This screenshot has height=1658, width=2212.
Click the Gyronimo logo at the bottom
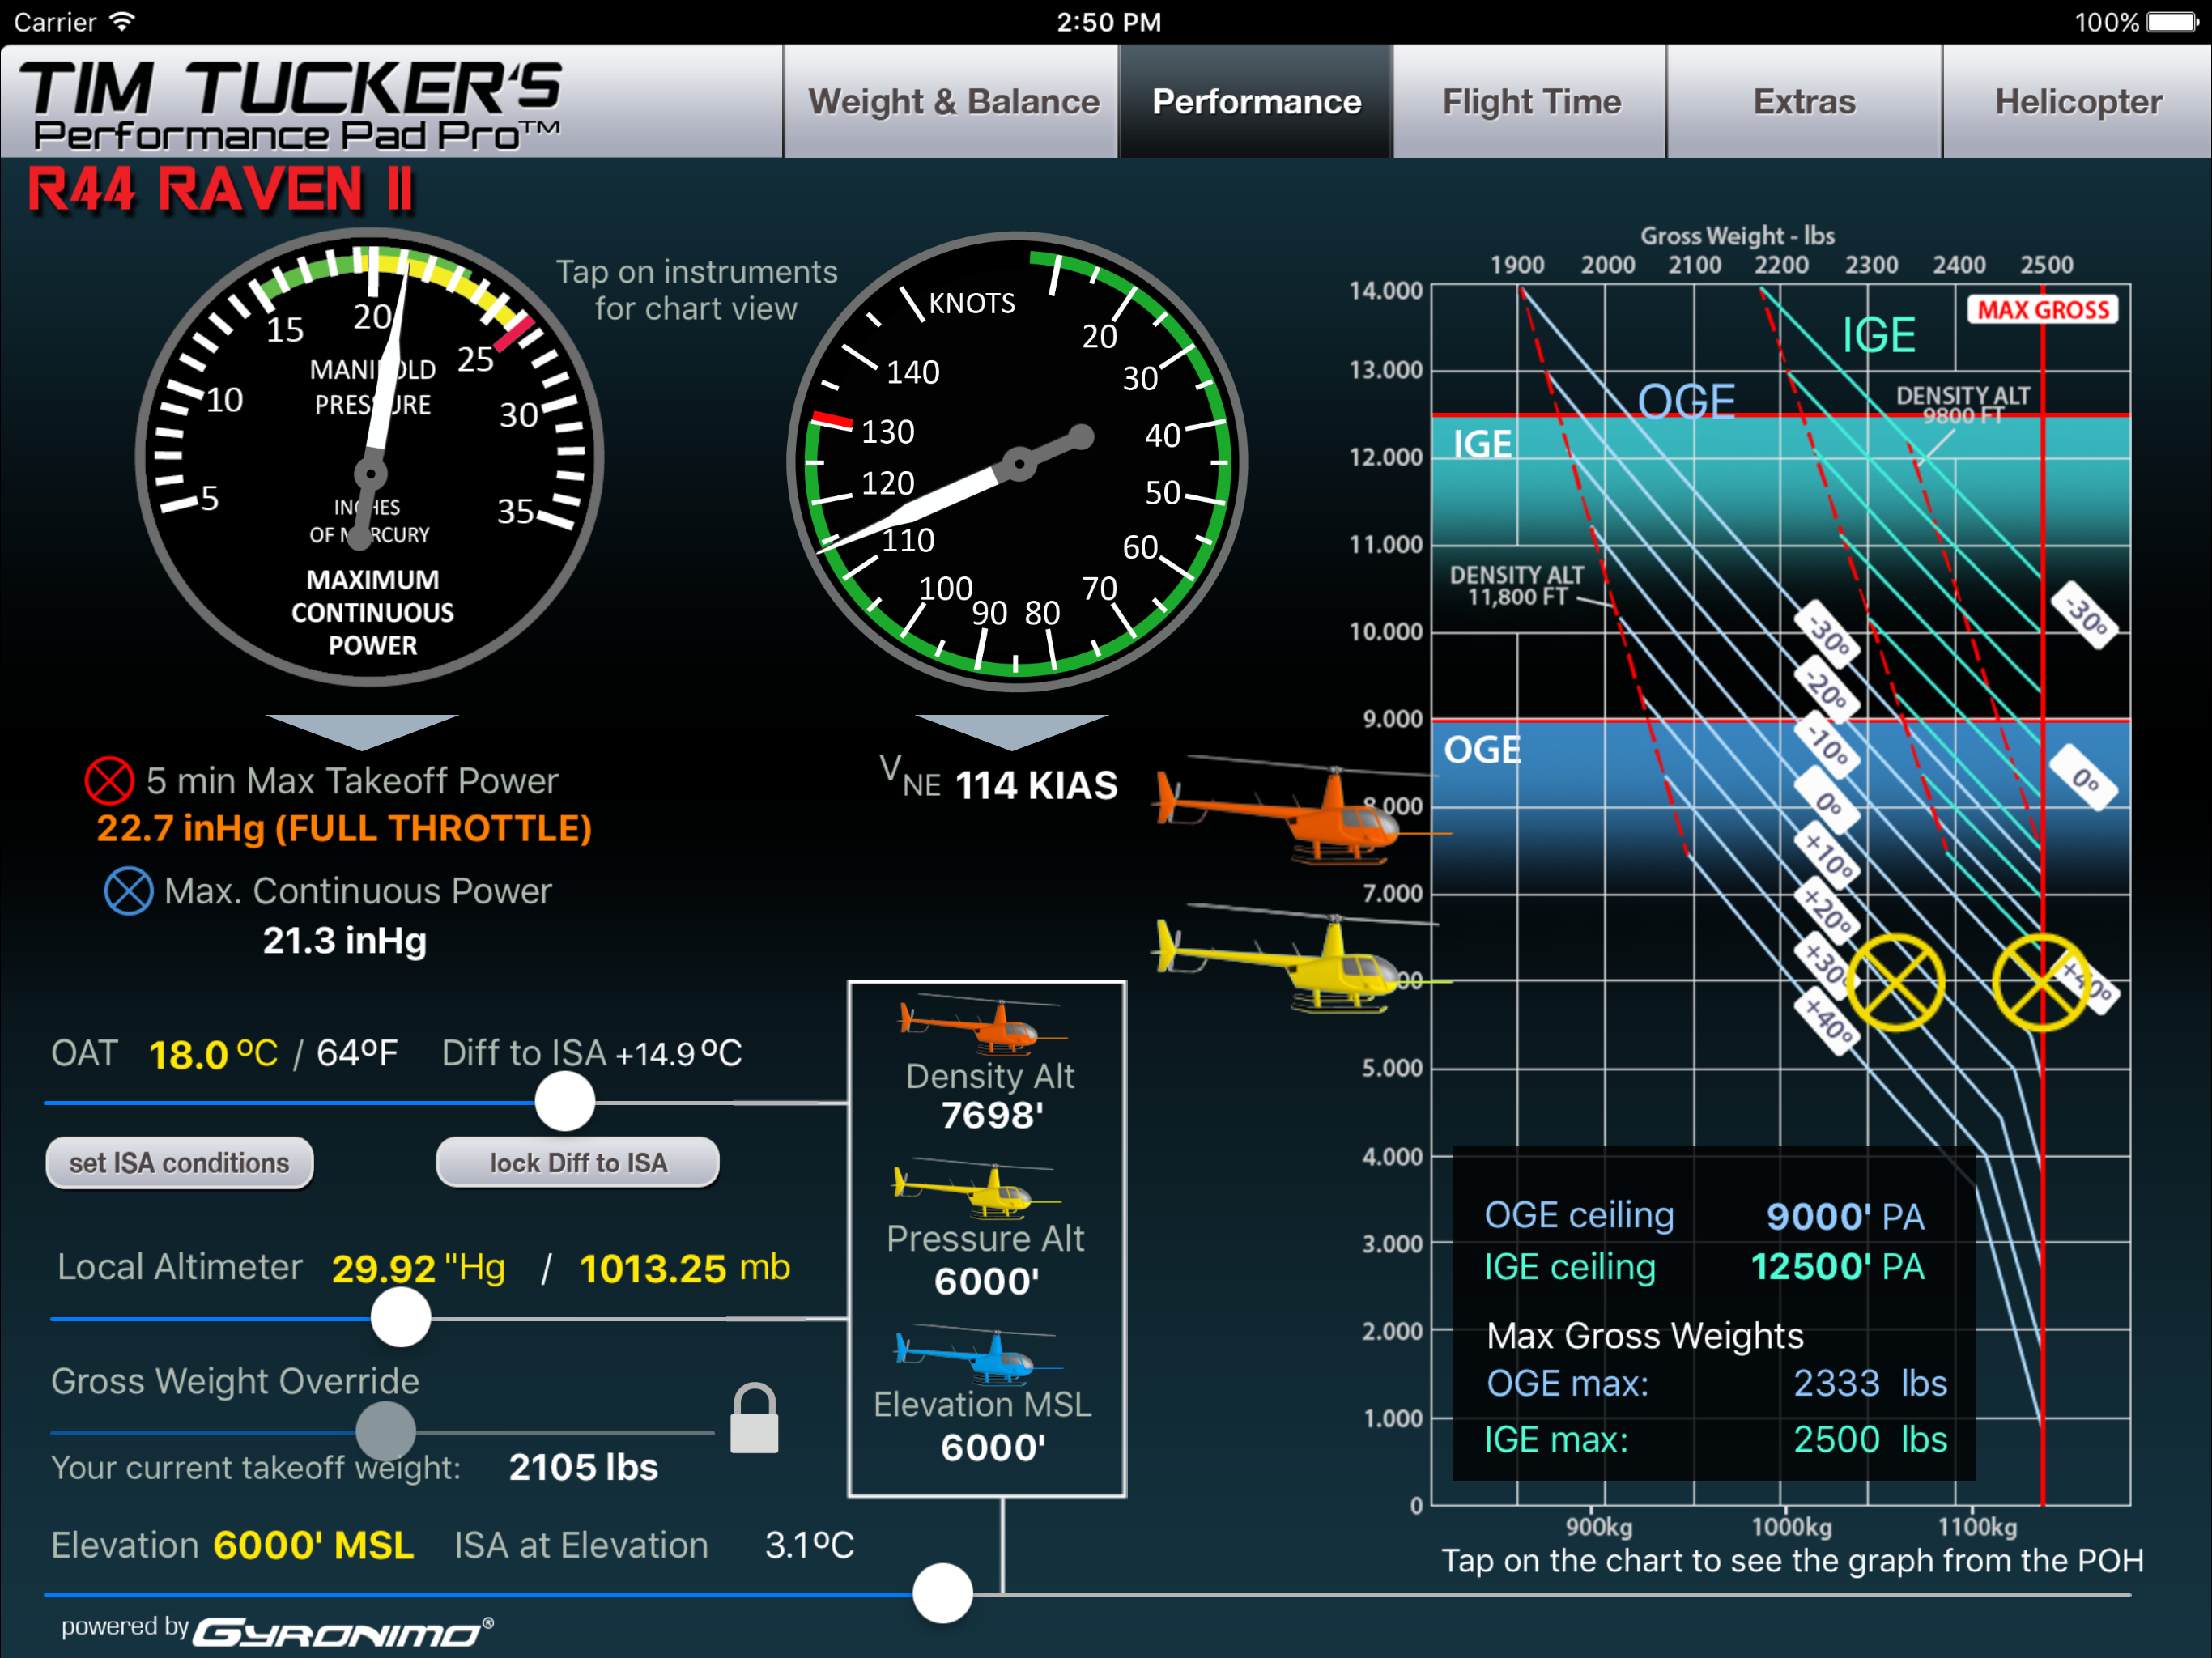(x=343, y=1632)
